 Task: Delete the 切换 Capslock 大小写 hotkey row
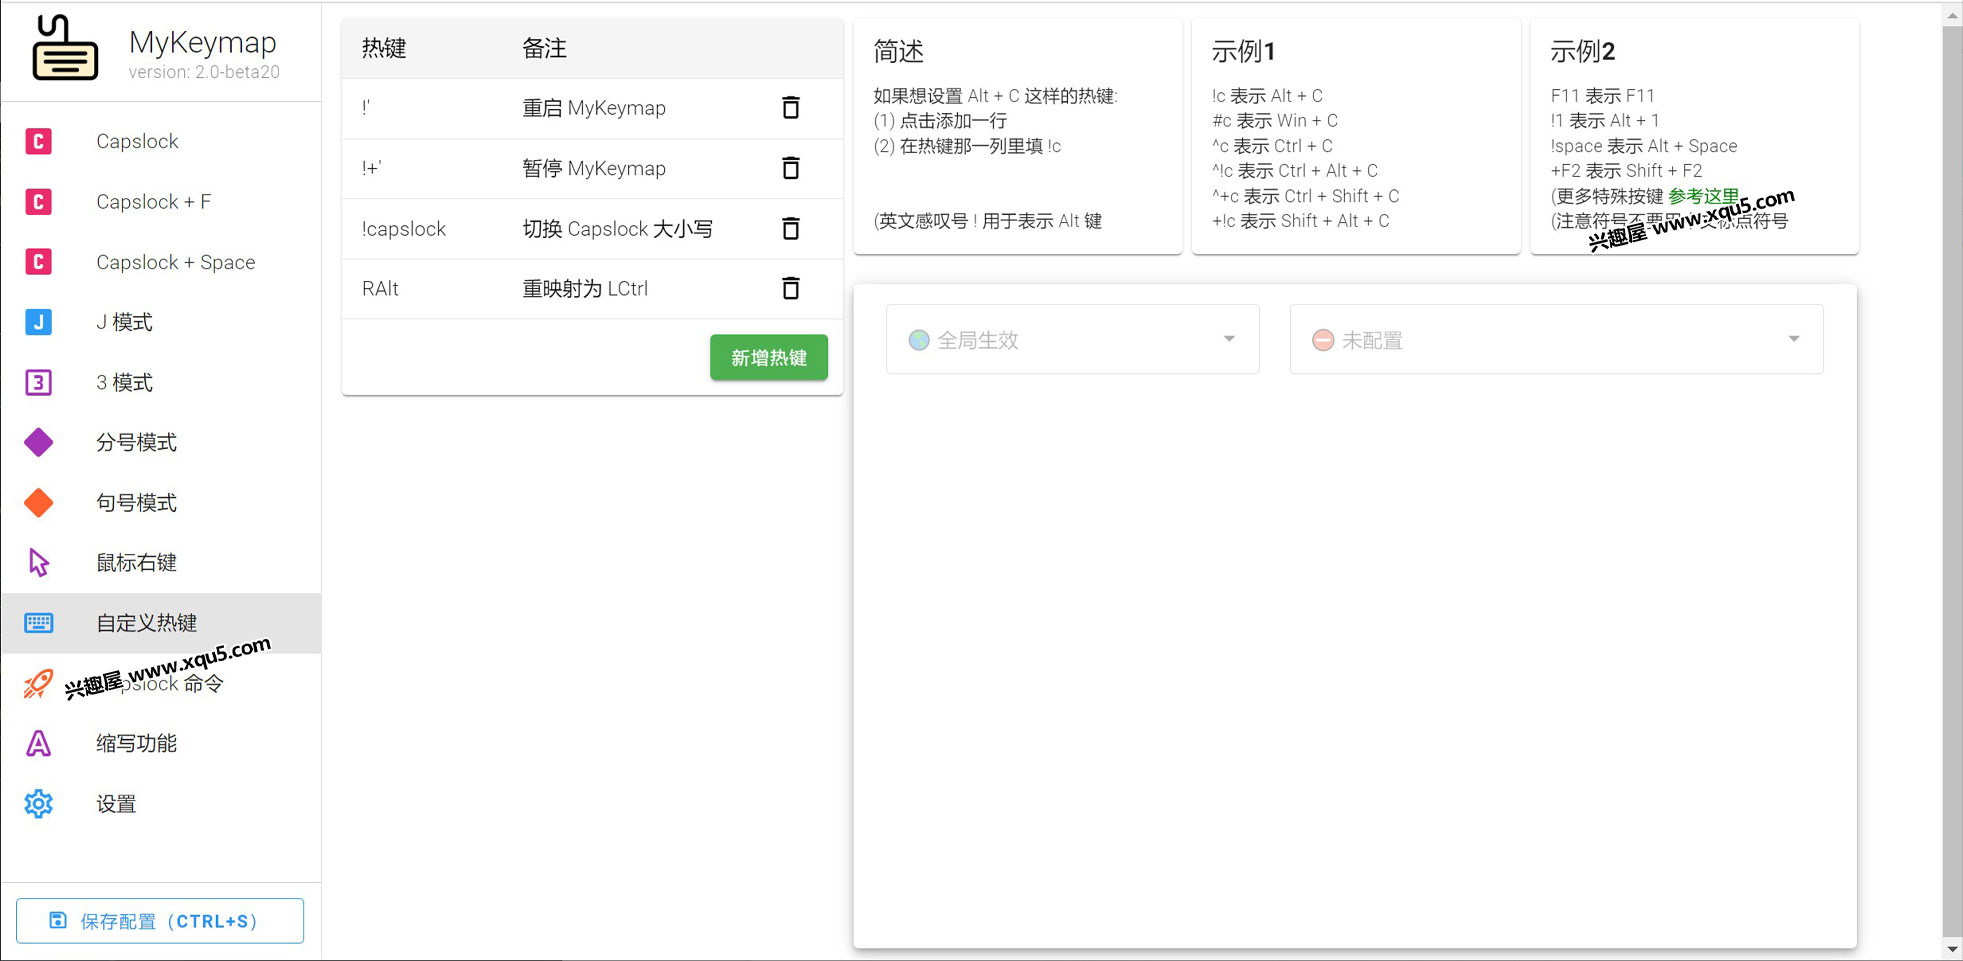(x=790, y=229)
